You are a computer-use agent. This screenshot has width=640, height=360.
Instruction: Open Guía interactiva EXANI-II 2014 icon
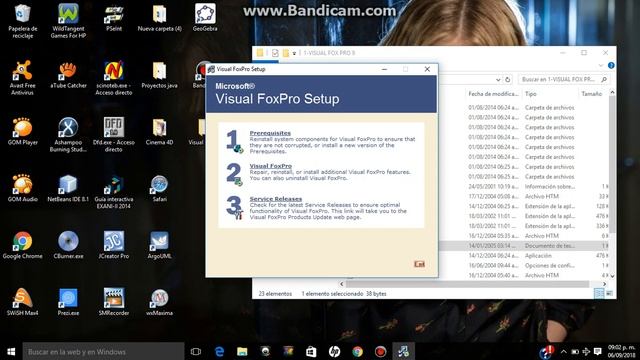114,191
